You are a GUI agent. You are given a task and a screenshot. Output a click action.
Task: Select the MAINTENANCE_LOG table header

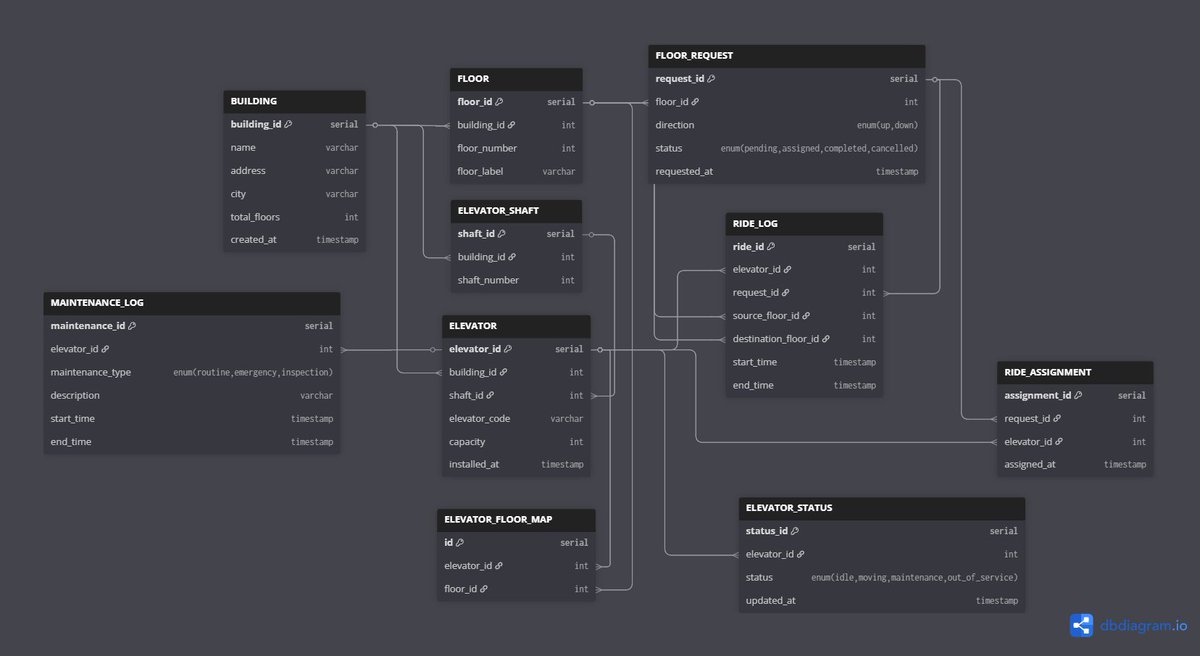[x=192, y=303]
